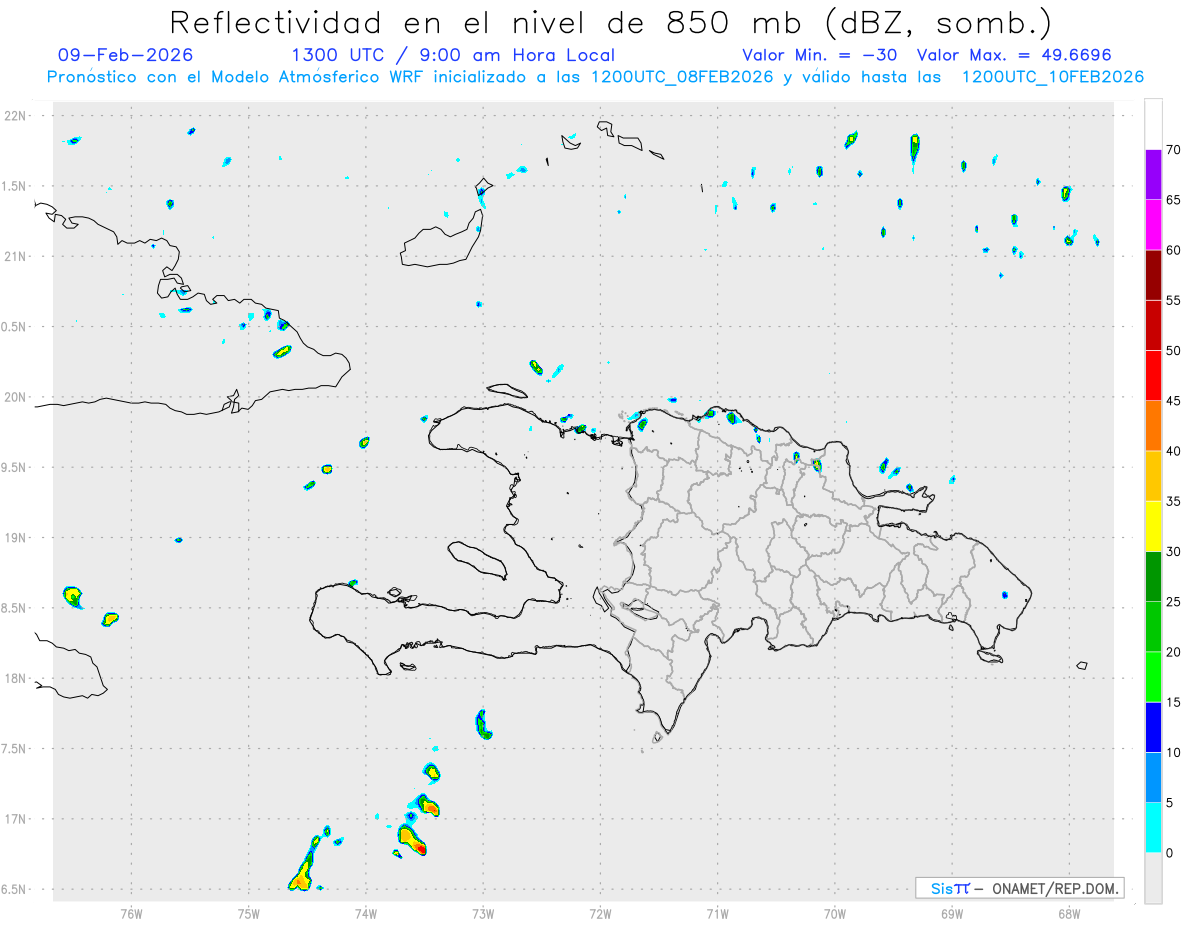
Task: Click the '20N' latitude axis label
Action: click(x=16, y=397)
